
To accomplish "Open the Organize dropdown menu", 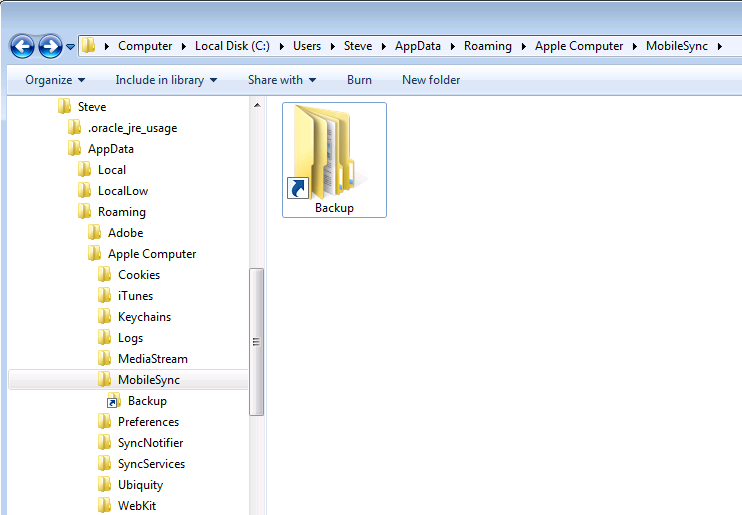I will (x=55, y=80).
